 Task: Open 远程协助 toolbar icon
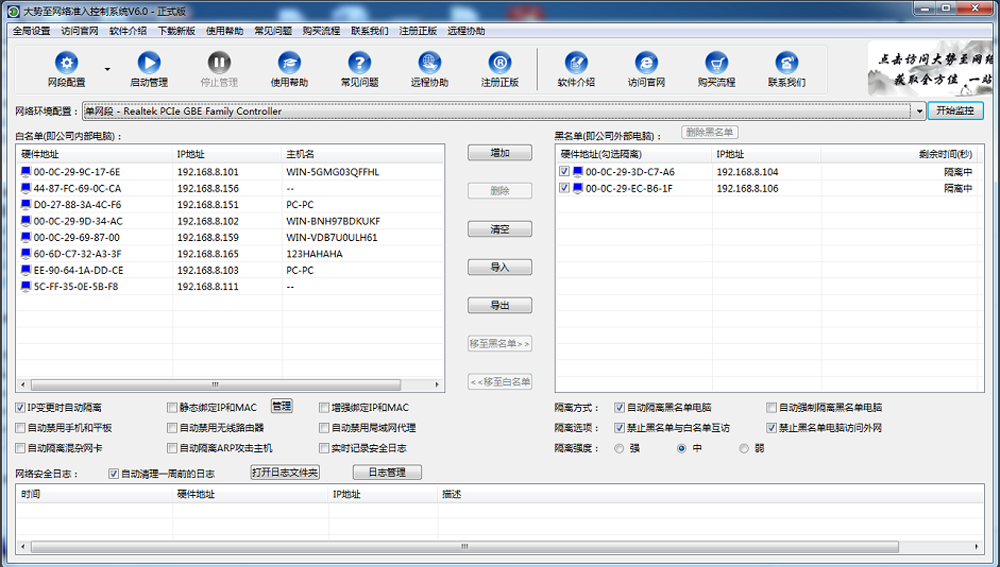point(429,63)
